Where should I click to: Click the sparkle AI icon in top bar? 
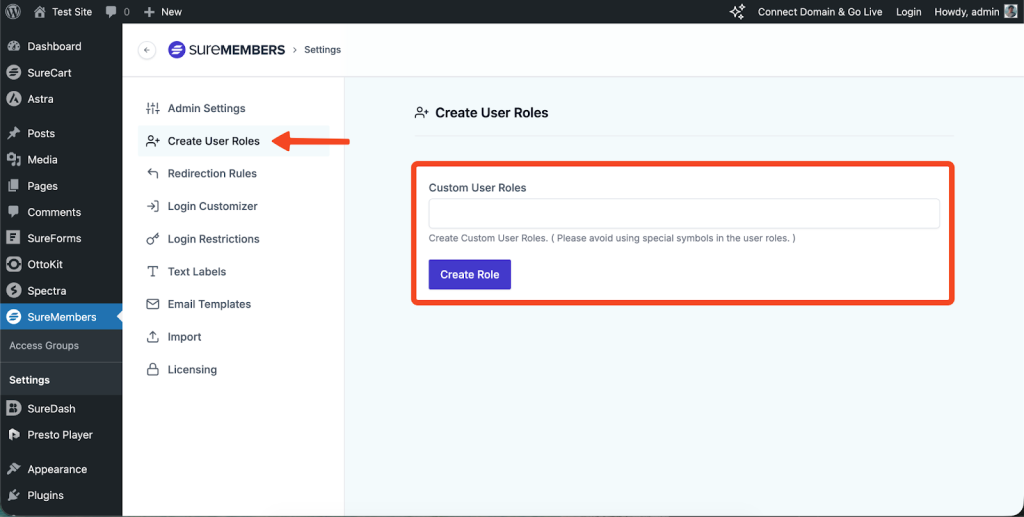pos(737,12)
